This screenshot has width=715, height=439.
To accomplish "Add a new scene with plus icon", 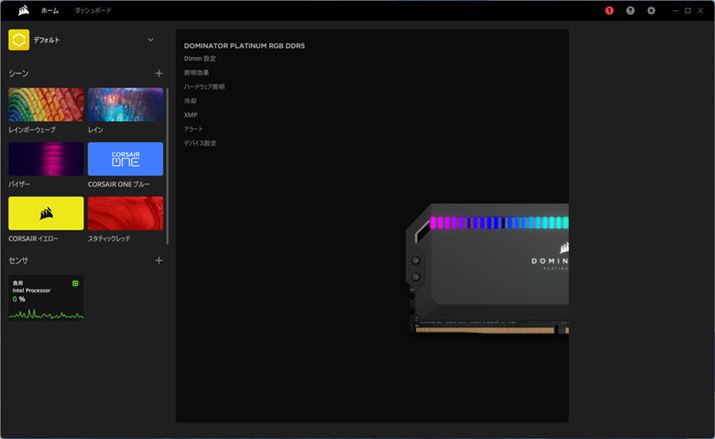I will pyautogui.click(x=158, y=74).
